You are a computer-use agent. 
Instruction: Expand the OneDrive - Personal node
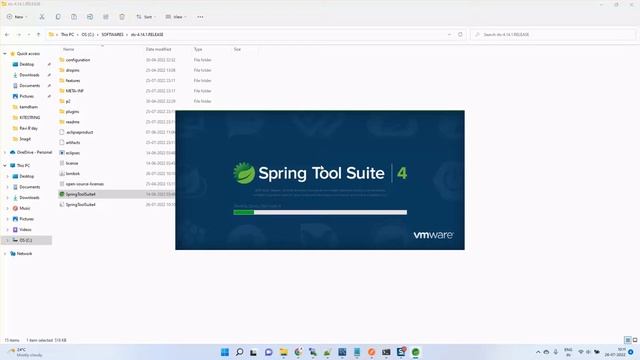pos(5,152)
